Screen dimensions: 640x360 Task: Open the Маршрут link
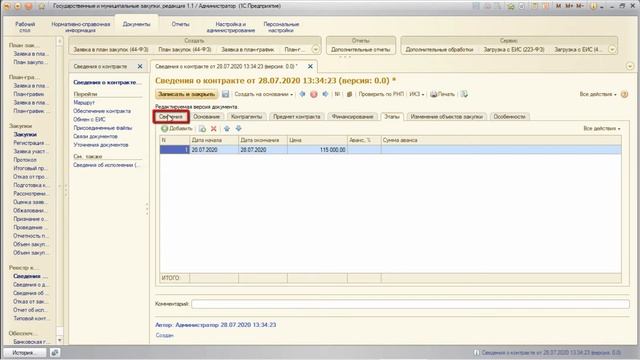tap(84, 102)
